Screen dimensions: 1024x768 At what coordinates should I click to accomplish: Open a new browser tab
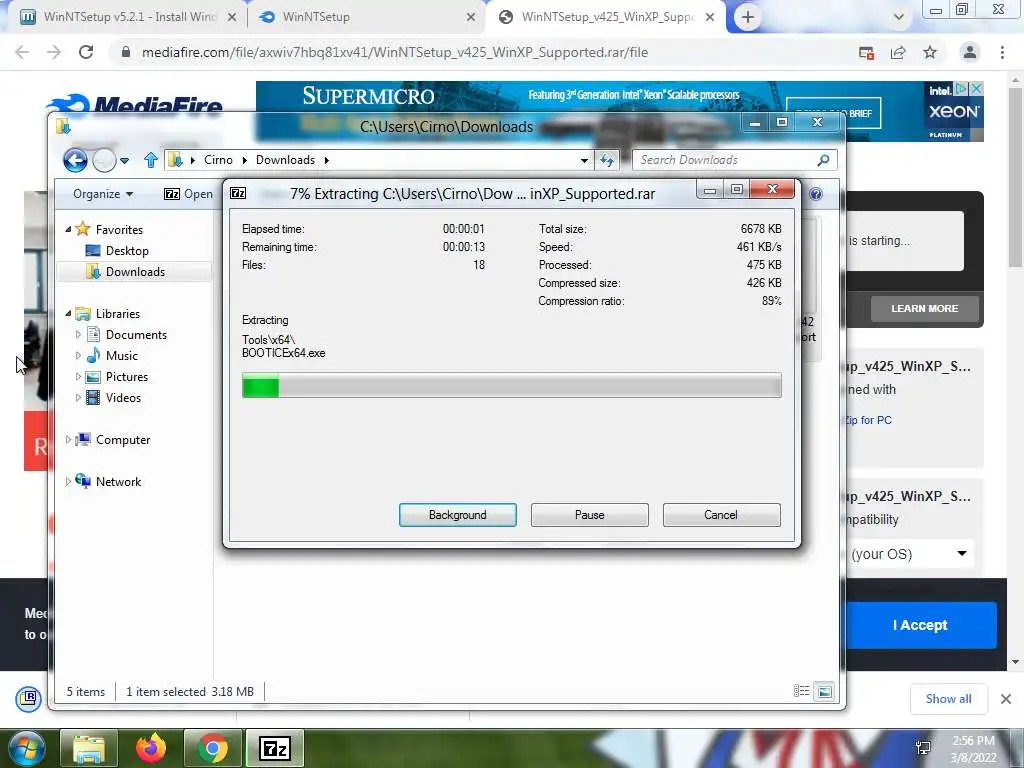tap(748, 17)
